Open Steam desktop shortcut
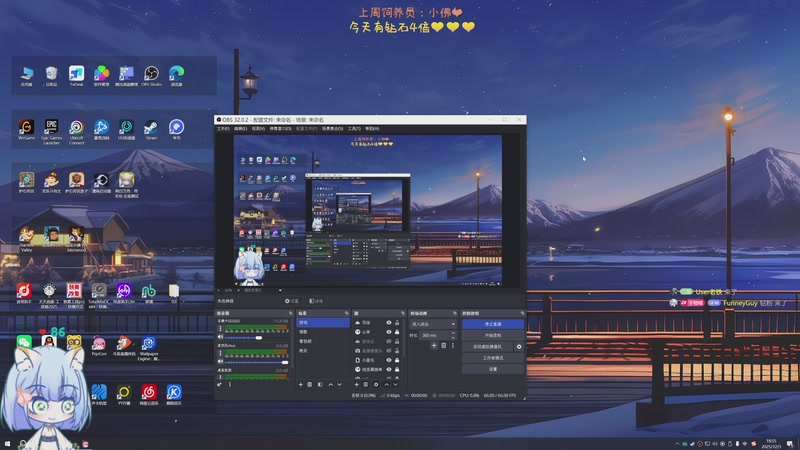This screenshot has width=800, height=450. click(x=151, y=130)
